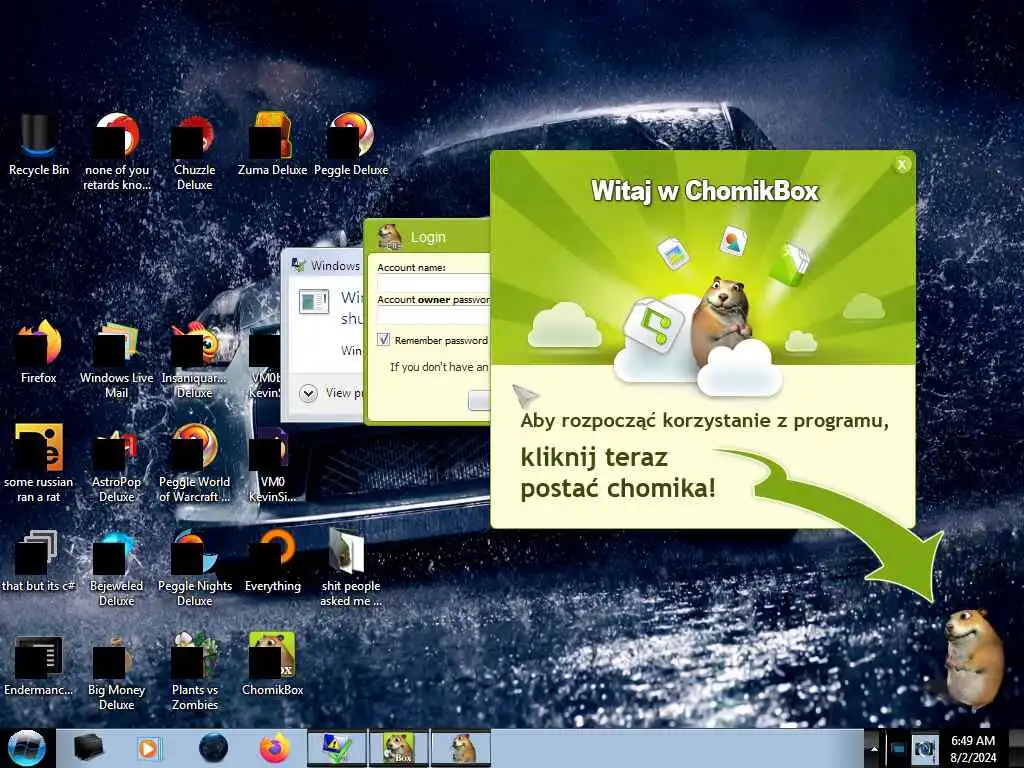Open the Peggle Nights Deluxe shortcut
1024x768 pixels.
194,568
